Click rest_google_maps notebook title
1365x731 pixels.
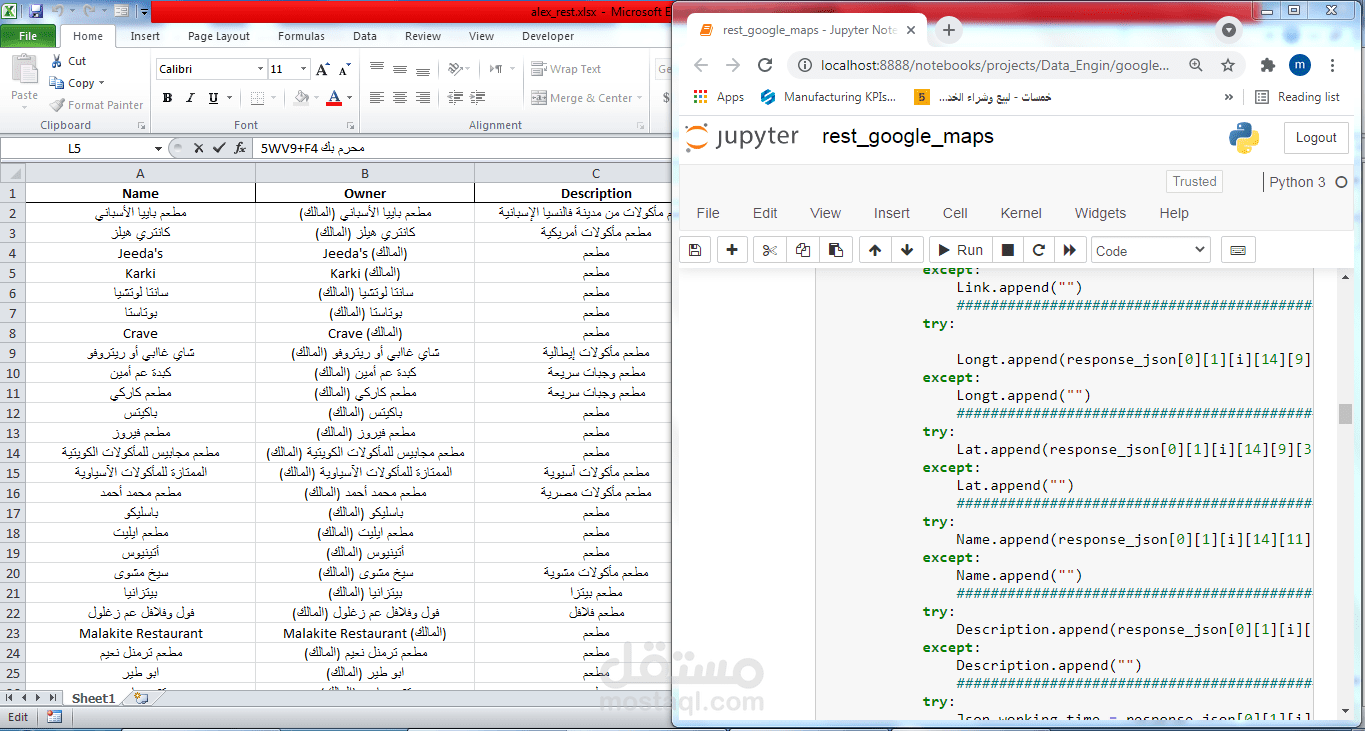click(908, 137)
